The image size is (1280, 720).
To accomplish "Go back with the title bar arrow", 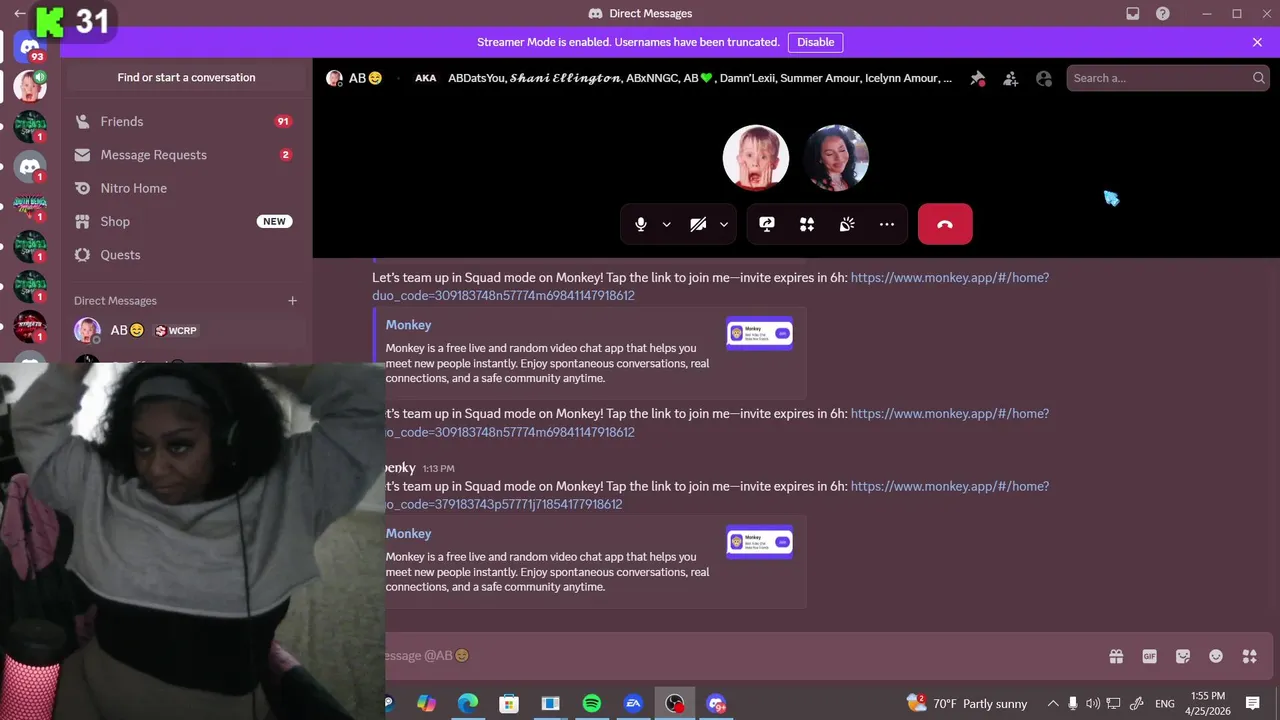I will [x=20, y=14].
